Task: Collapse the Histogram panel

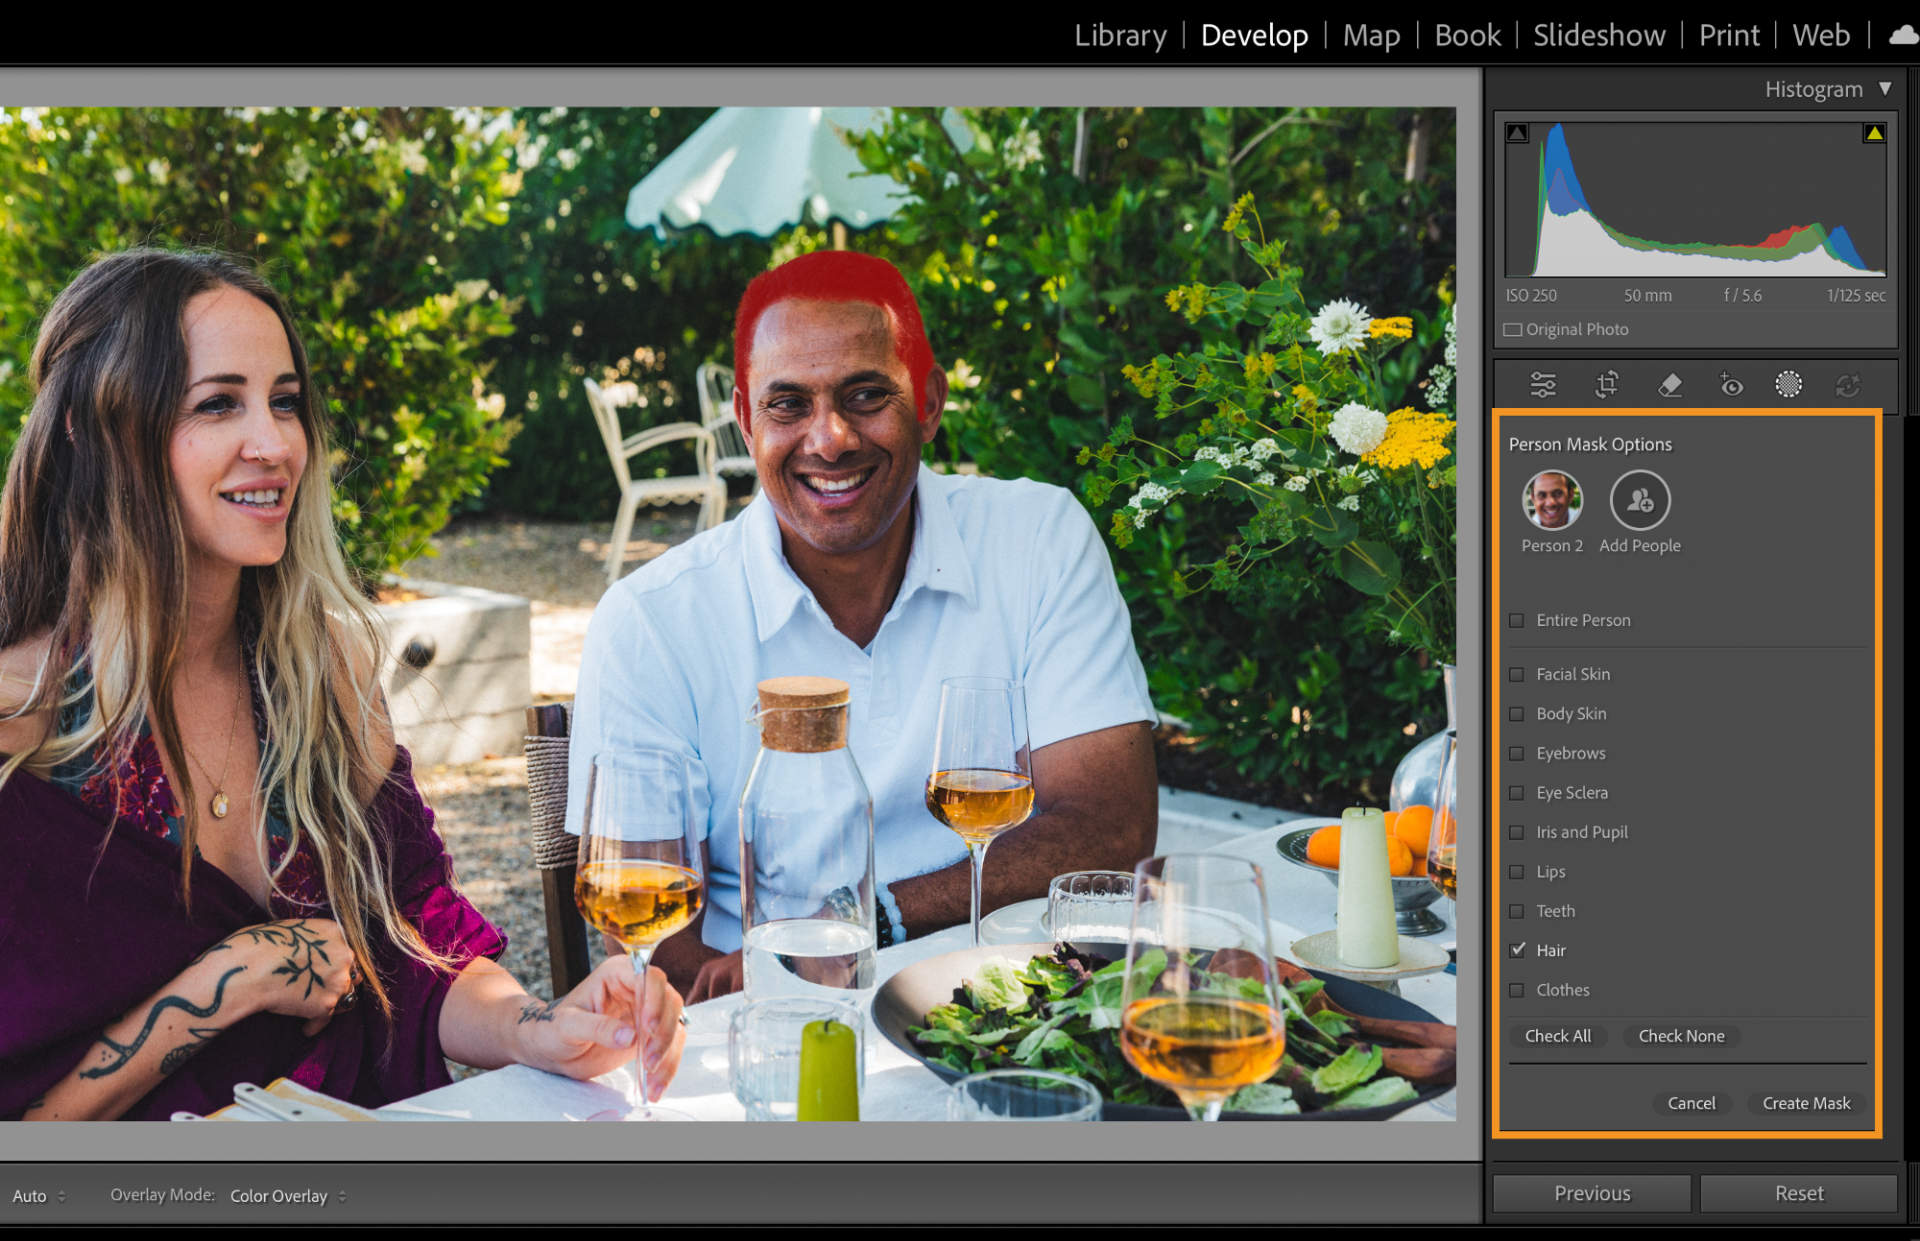Action: tap(1885, 89)
